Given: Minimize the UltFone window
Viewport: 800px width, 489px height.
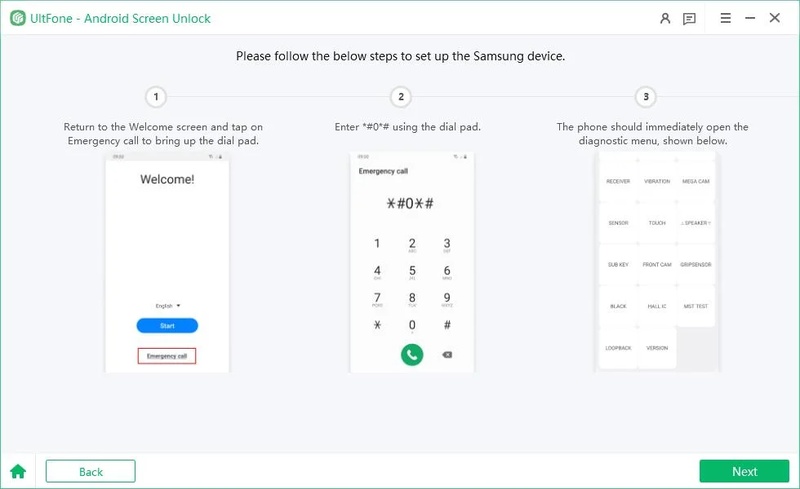Looking at the screenshot, I should [x=750, y=18].
